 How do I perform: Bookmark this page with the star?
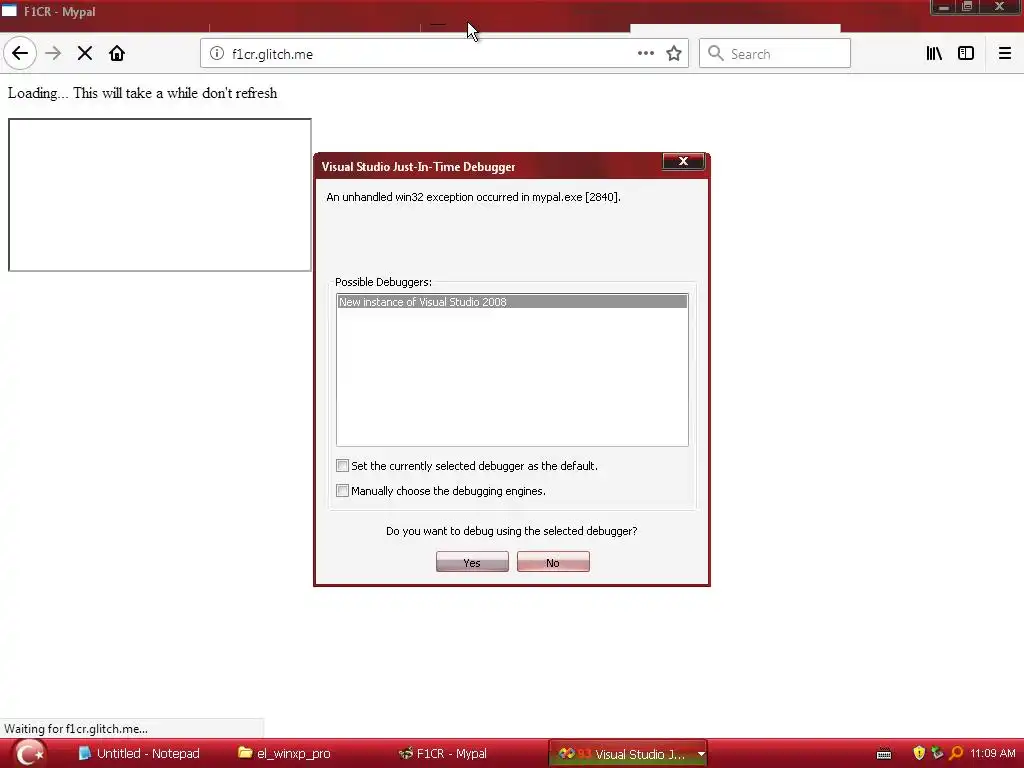674,54
